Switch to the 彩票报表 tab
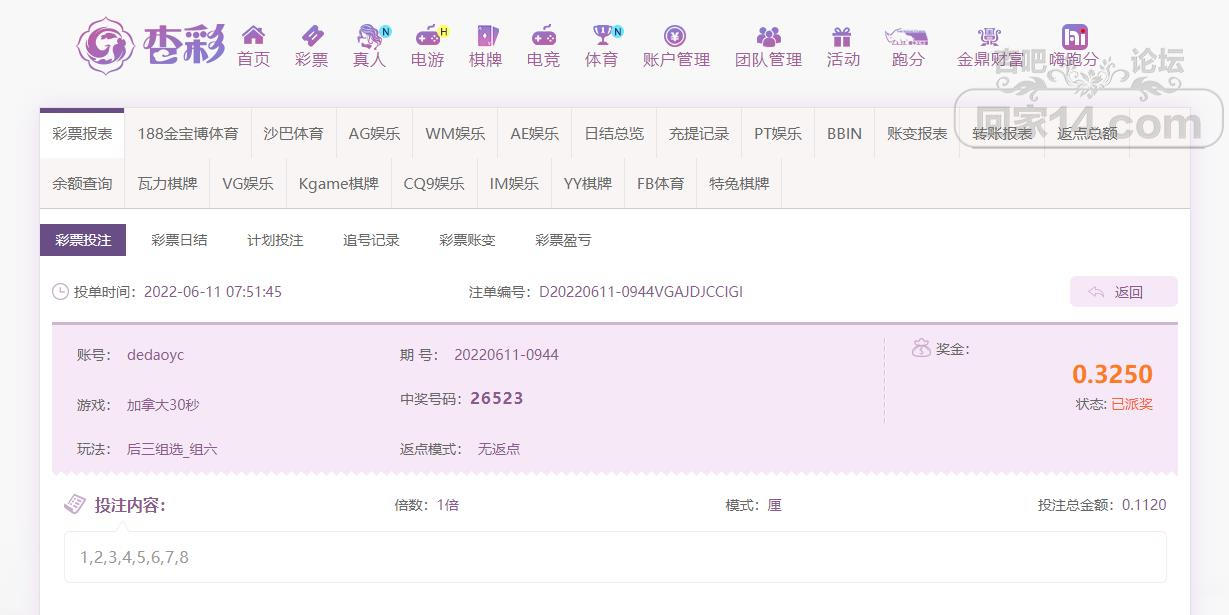The image size is (1229, 615). (82, 133)
